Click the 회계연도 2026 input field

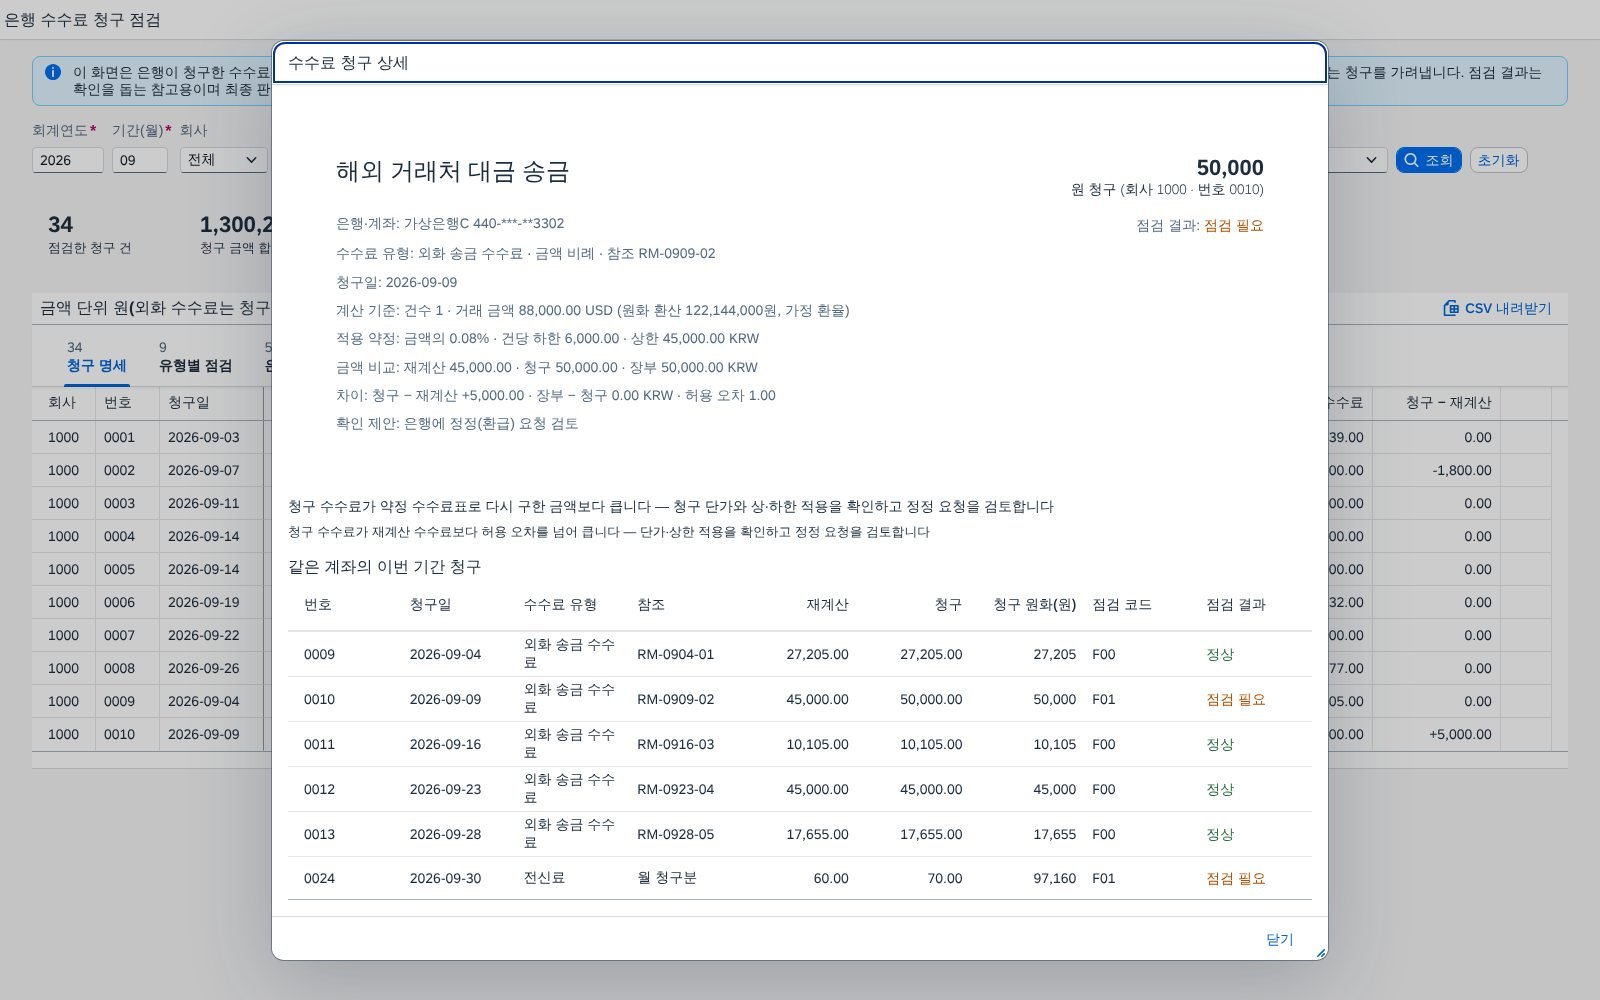(68, 160)
